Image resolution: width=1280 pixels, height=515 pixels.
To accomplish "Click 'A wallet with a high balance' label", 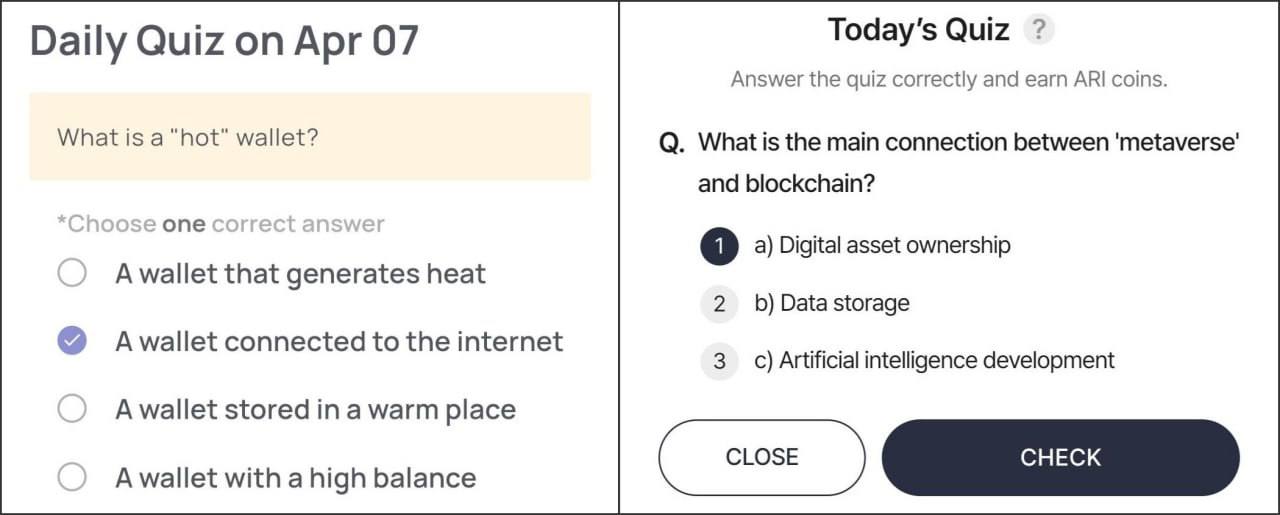I will coord(295,478).
